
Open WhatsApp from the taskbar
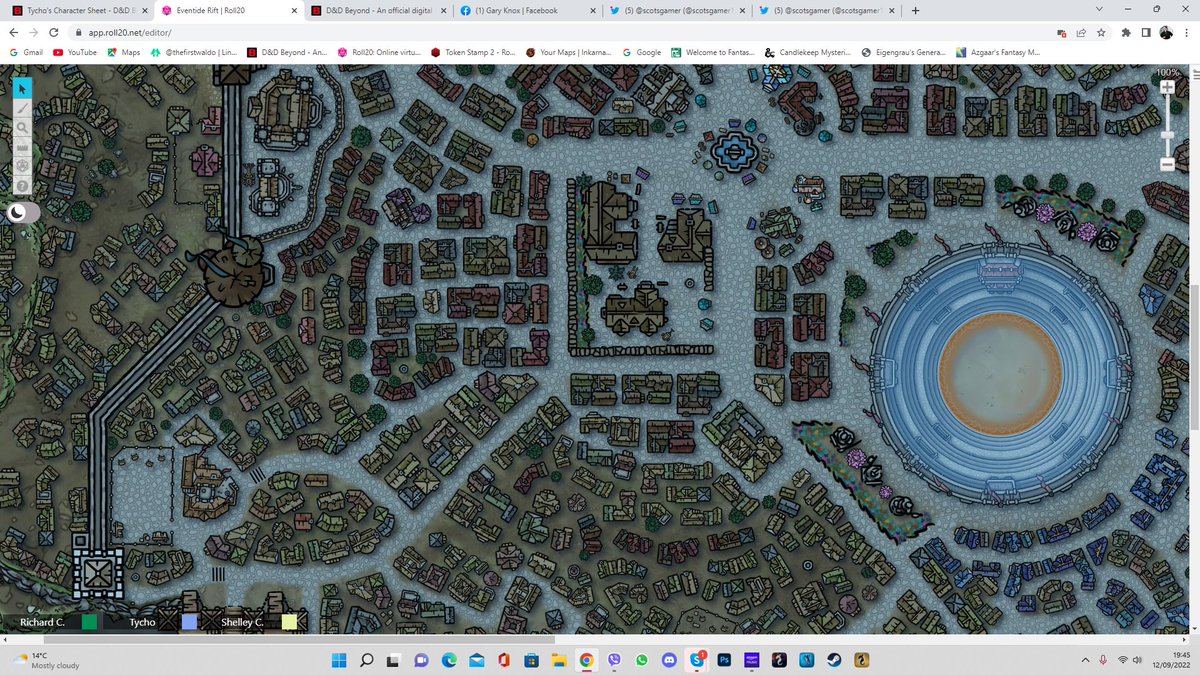coord(642,660)
